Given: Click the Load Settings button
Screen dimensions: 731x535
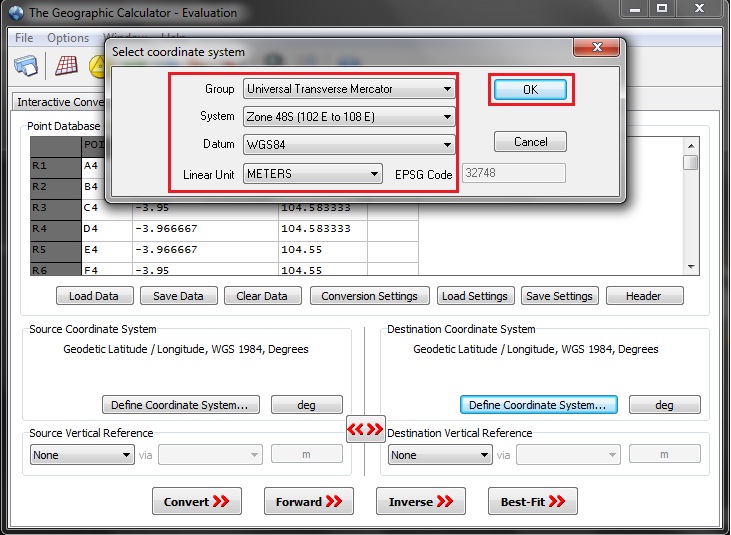Looking at the screenshot, I should click(476, 296).
